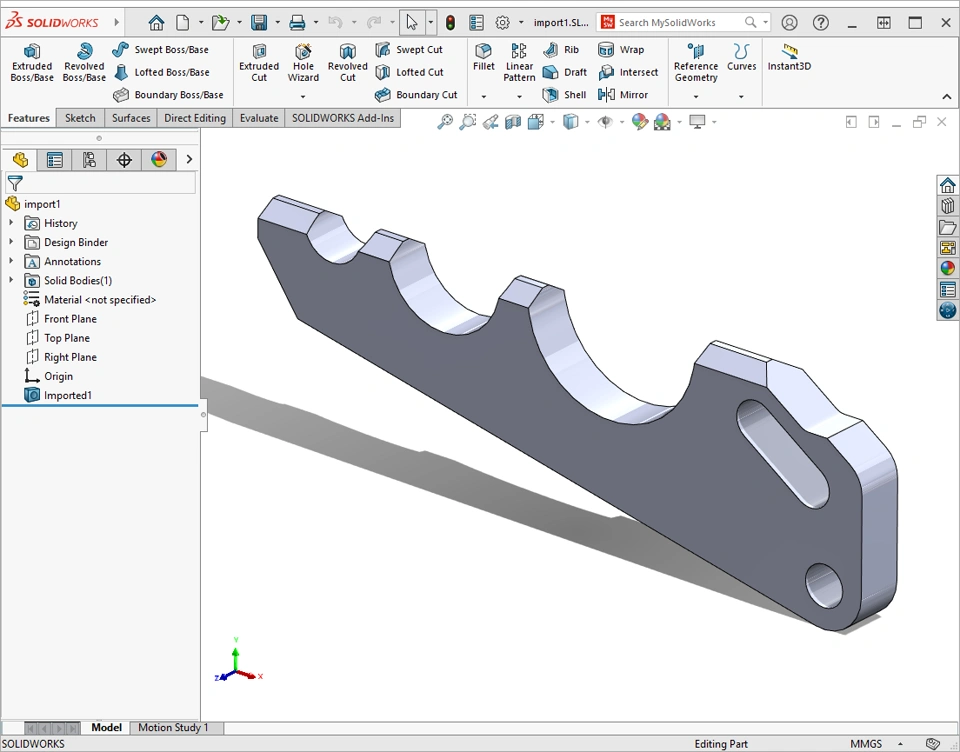Click the Rebuild traffic light icon
Viewport: 960px width, 752px height.
pyautogui.click(x=450, y=23)
